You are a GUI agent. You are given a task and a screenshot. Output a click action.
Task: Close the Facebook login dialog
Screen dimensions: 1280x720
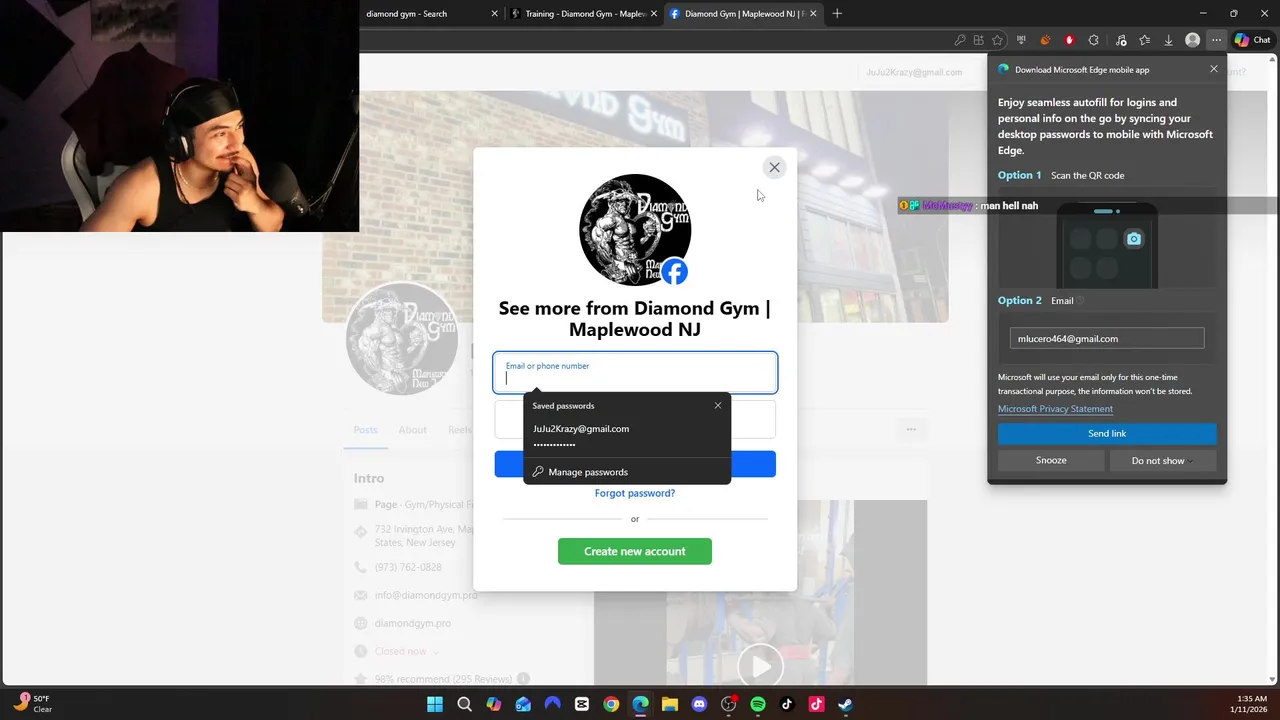pos(774,167)
